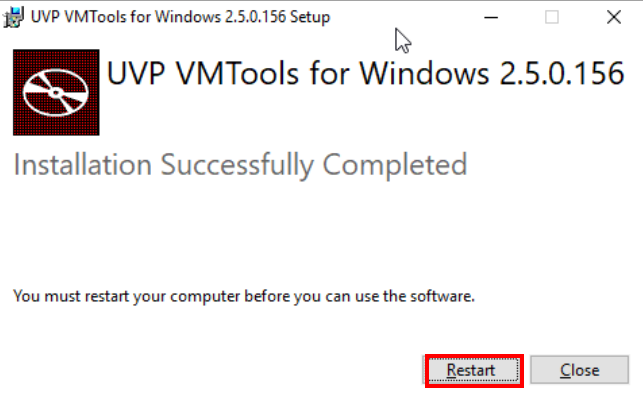The height and width of the screenshot is (399, 643).
Task: Click the Restart button
Action: (474, 370)
